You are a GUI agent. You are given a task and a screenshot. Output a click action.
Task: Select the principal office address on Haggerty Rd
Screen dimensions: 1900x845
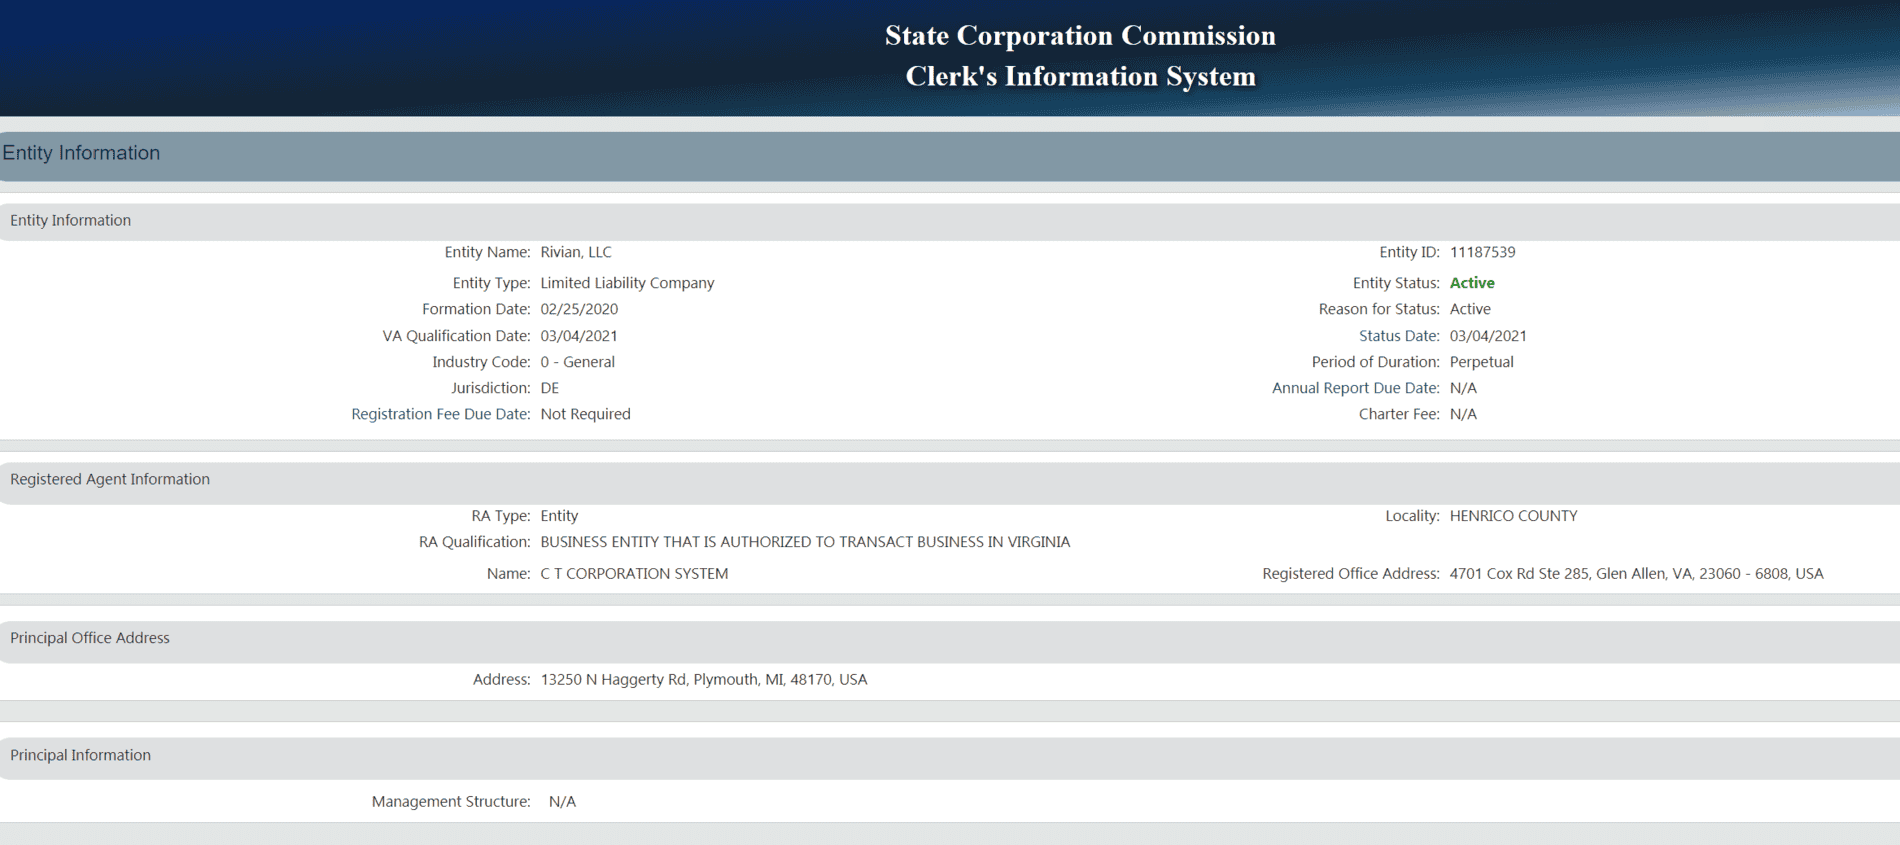[704, 680]
